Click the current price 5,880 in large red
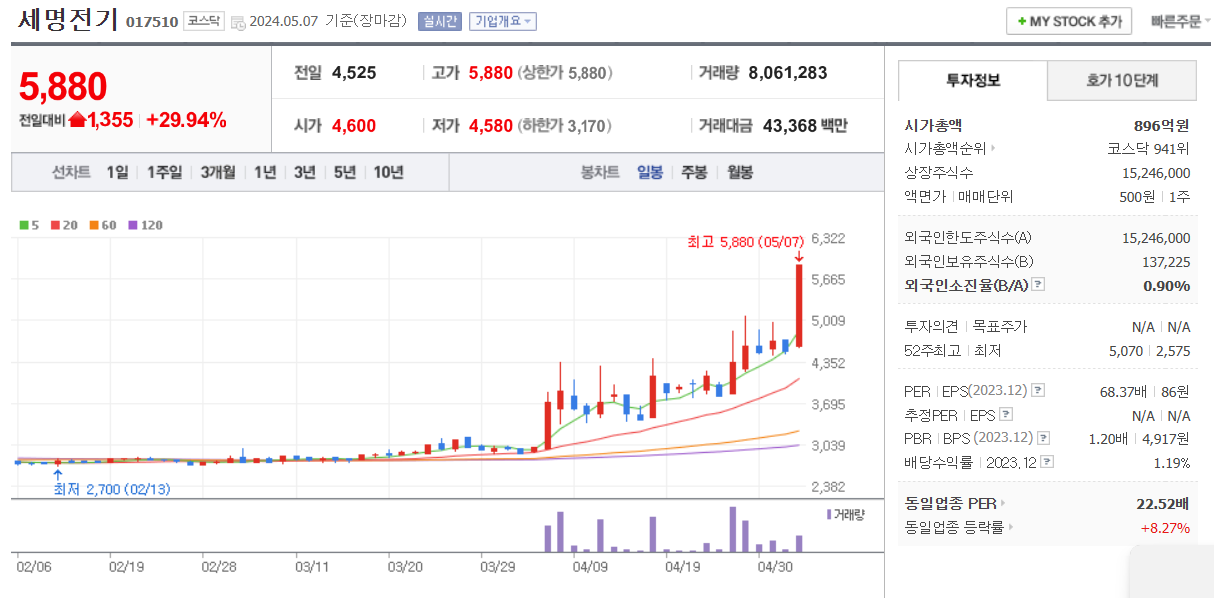This screenshot has width=1214, height=598. 63,88
